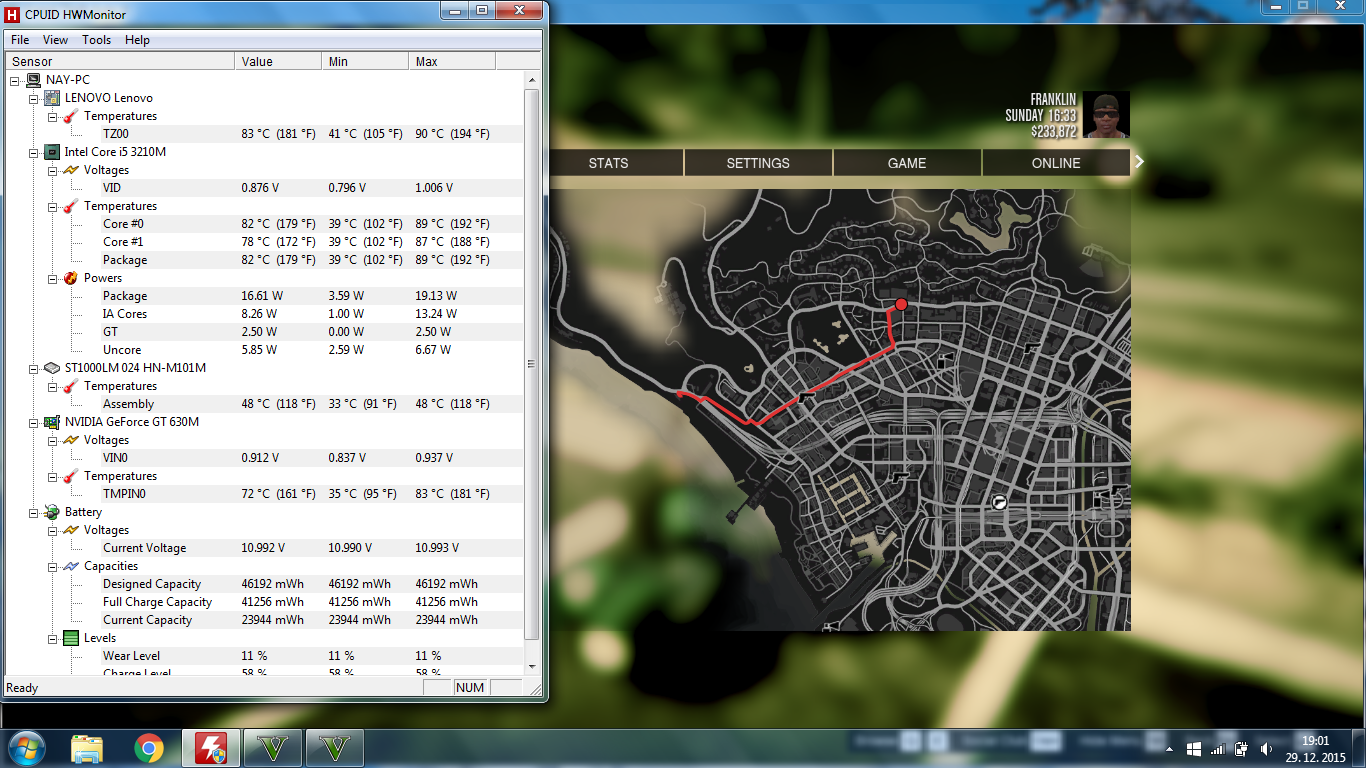Switch to the SETTINGS tab in game menu
1366x768 pixels.
[758, 163]
